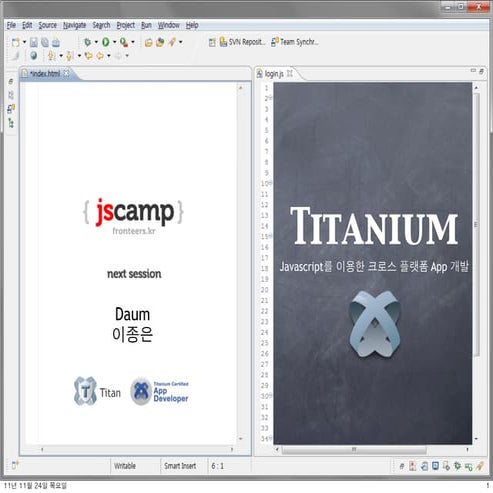Click the login.js horizontal scrollbar thumb
This screenshot has height=493, width=493.
click(354, 450)
